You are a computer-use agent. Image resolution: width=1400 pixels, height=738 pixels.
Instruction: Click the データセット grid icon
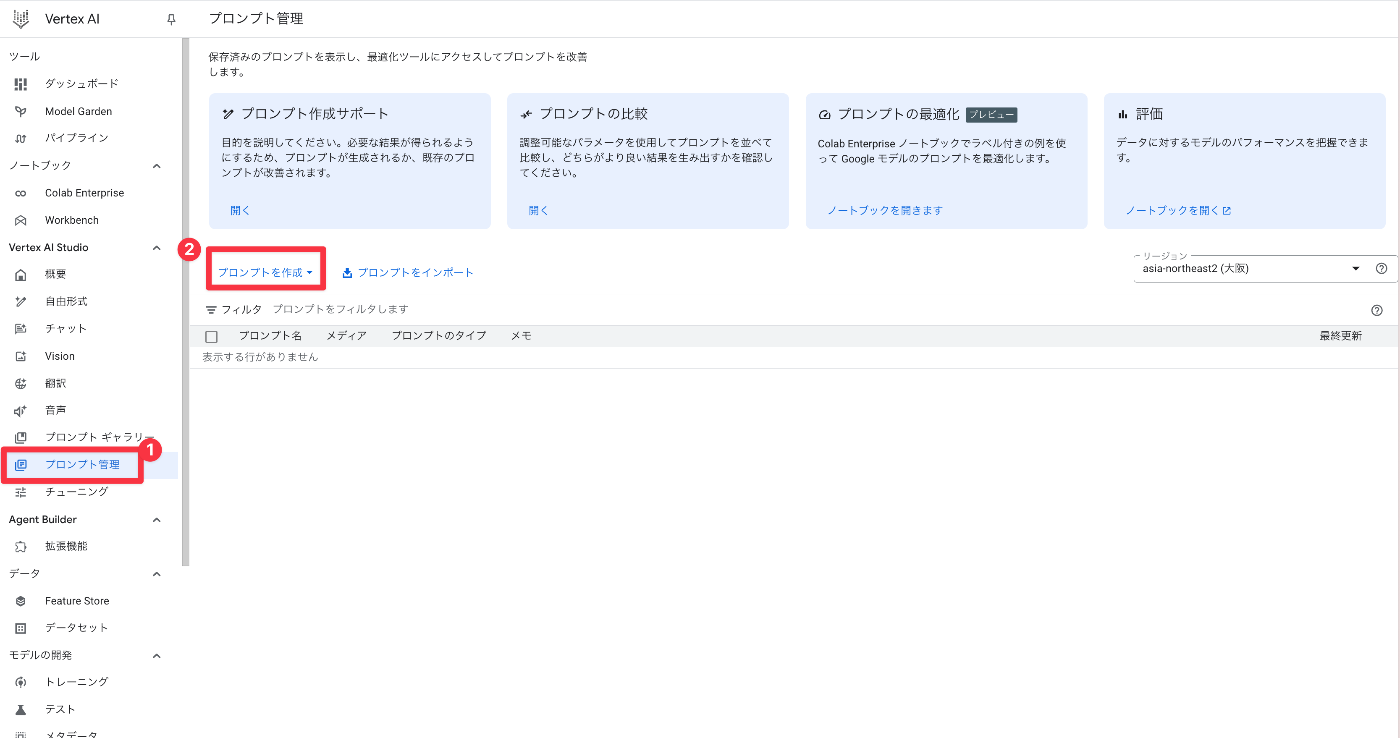point(21,628)
